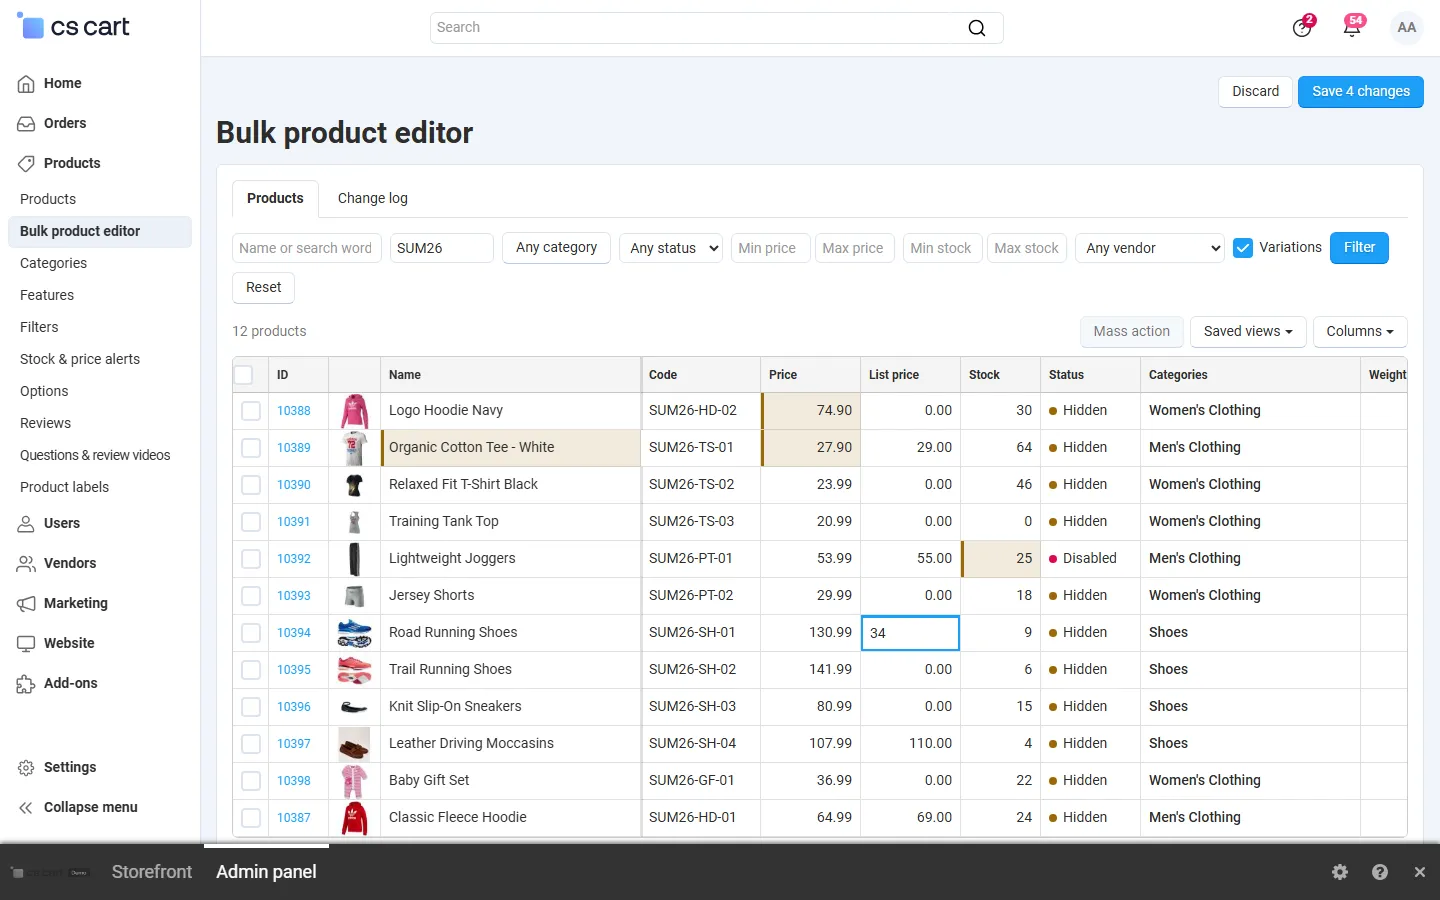
Task: Click the Home icon in sidebar
Action: tap(26, 84)
